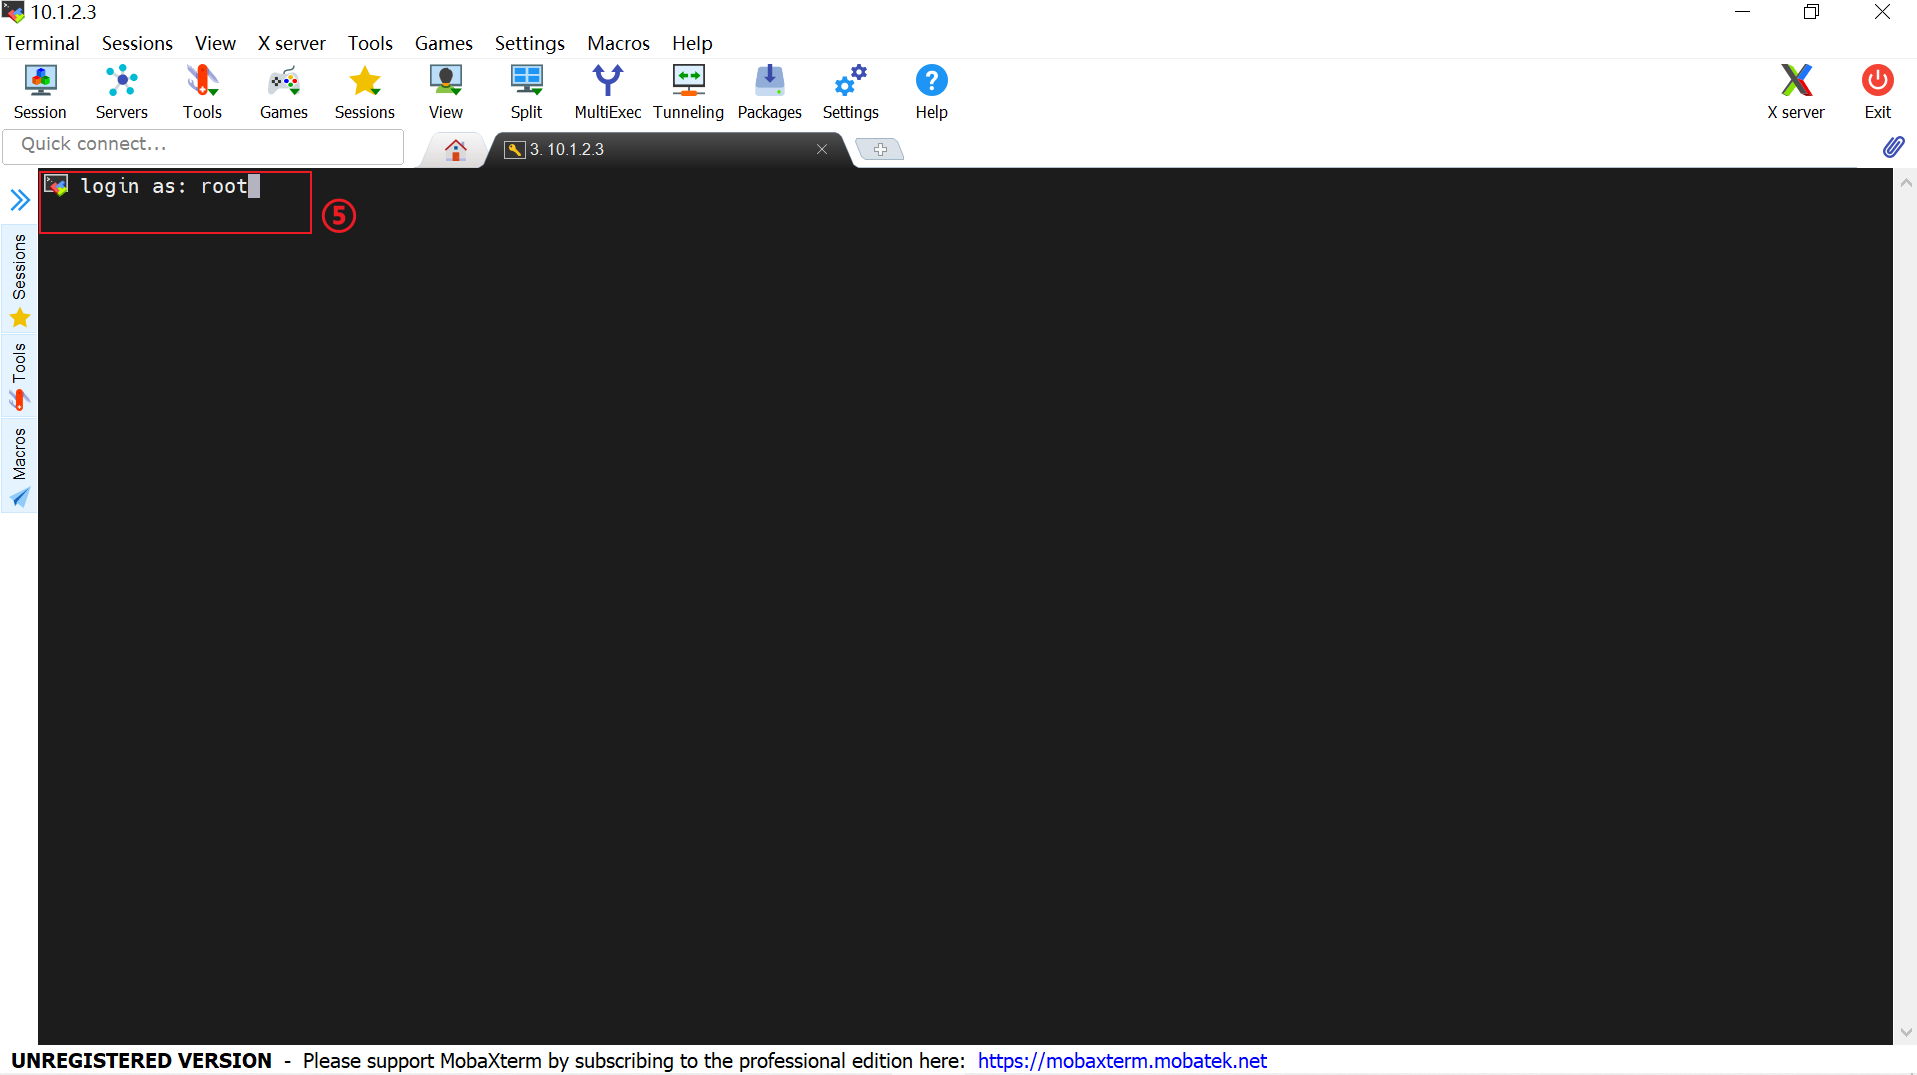Click the paperclip attach icon
This screenshot has height=1075, width=1917.
point(1893,147)
